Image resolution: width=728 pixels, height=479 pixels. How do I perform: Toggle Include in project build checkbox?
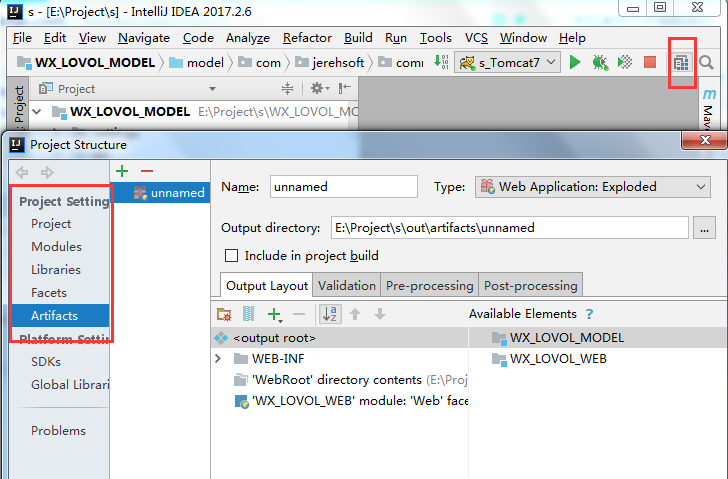click(x=231, y=256)
